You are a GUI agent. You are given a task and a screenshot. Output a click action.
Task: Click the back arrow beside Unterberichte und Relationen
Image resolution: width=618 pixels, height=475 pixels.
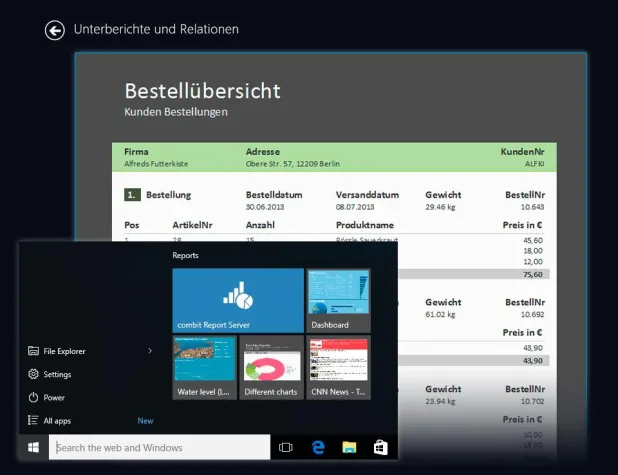54,30
